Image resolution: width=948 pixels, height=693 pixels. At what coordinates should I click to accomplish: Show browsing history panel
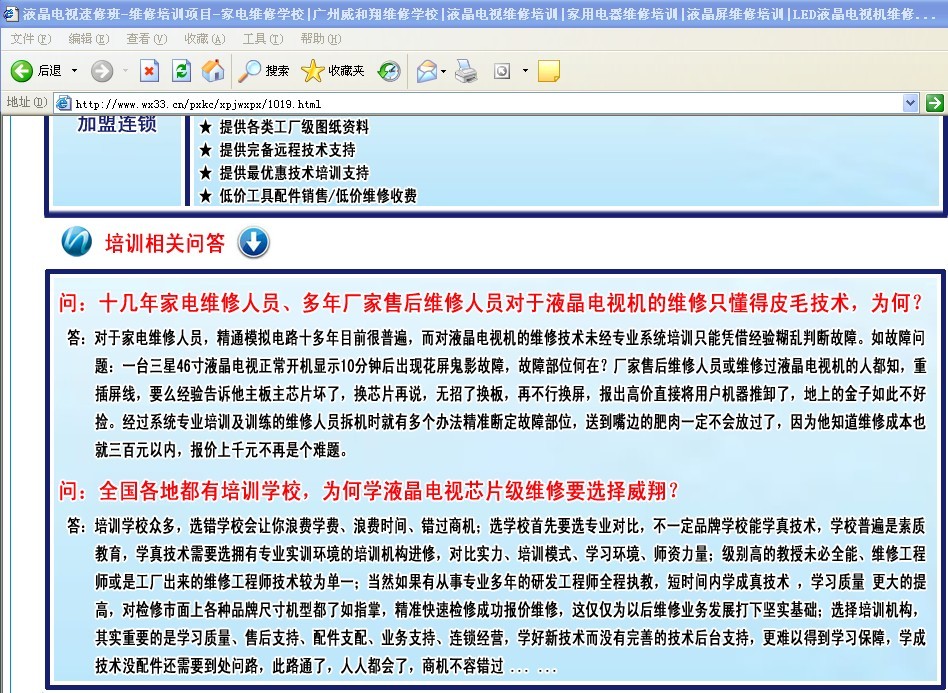click(389, 71)
